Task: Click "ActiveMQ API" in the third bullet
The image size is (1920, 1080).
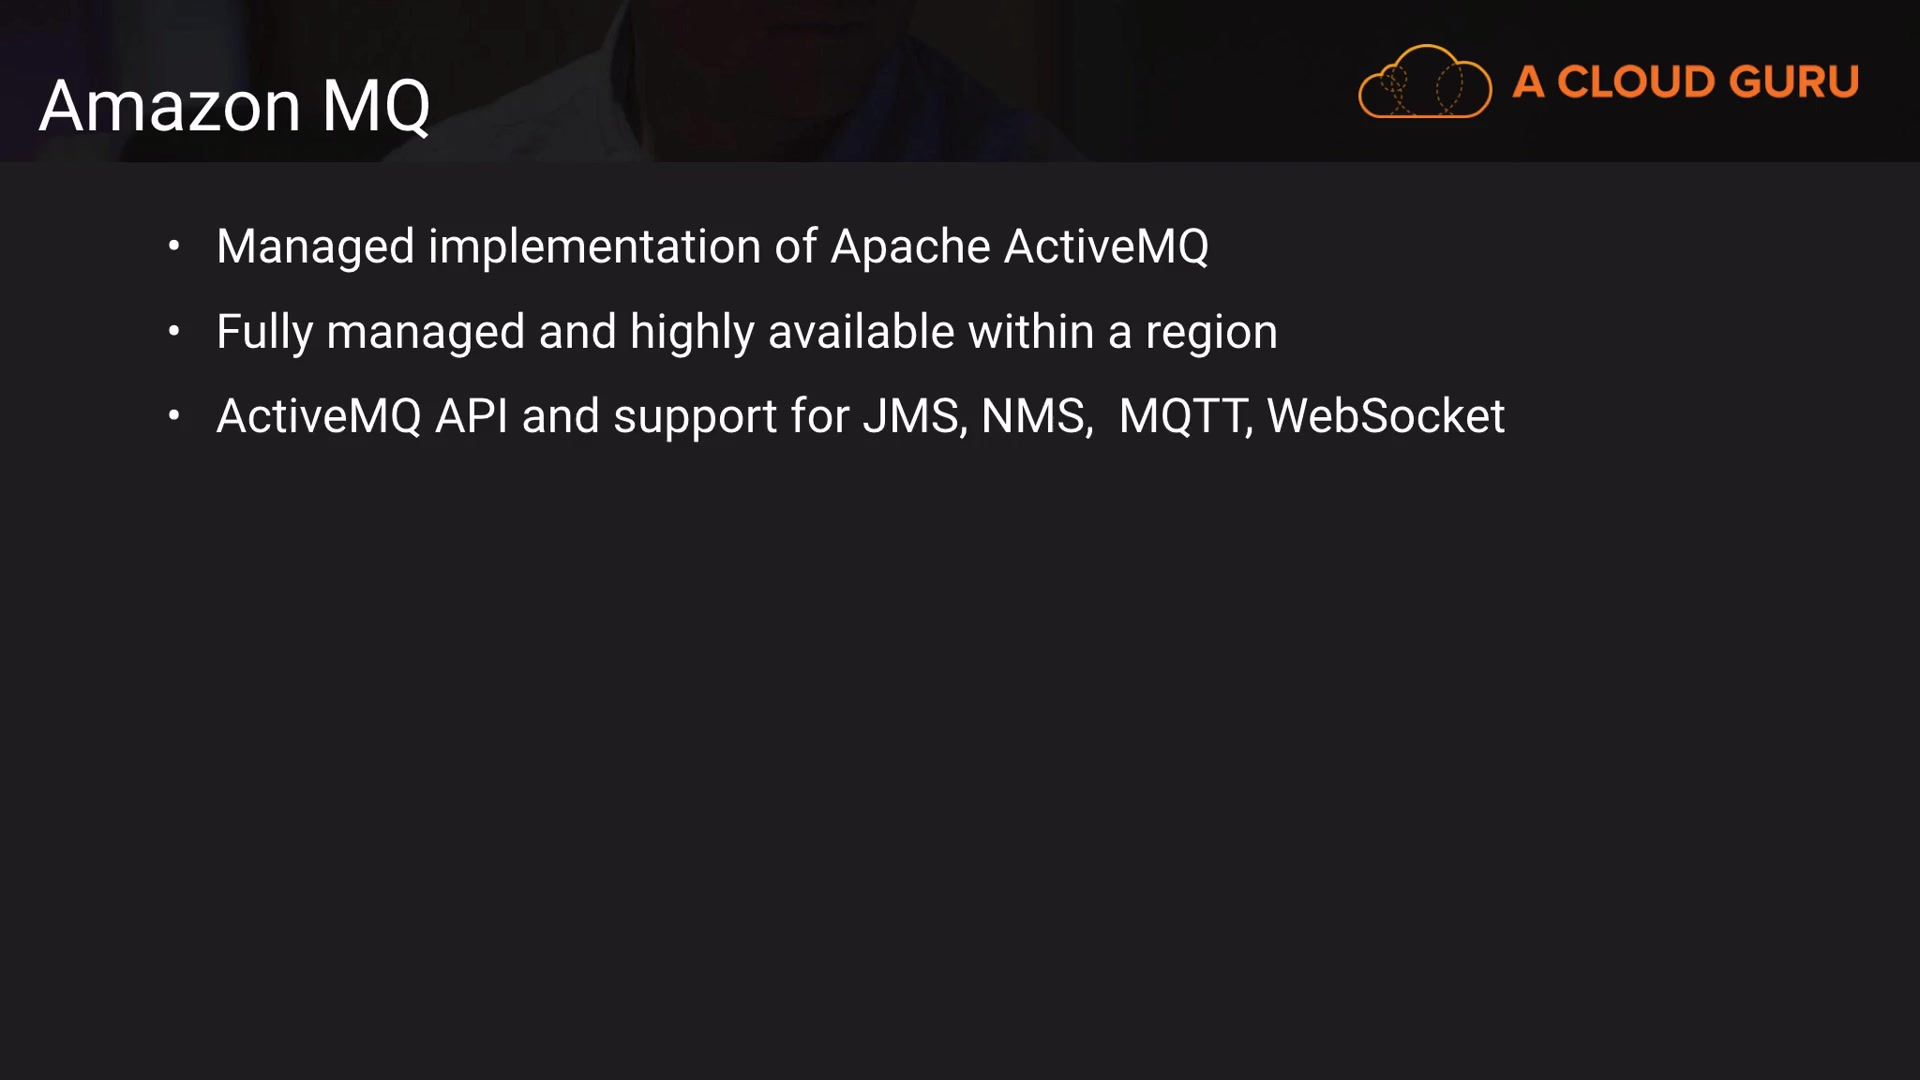Action: (x=362, y=416)
